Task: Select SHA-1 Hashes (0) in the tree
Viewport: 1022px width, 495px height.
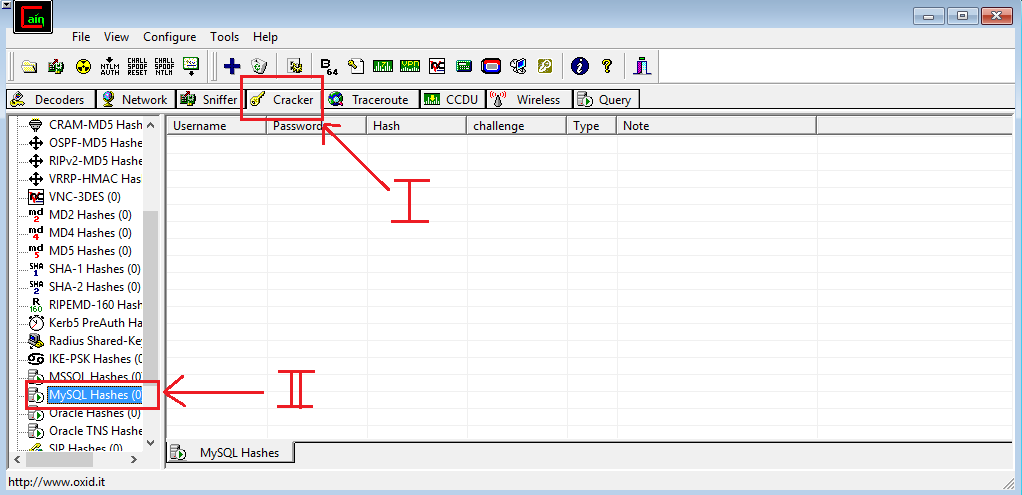Action: (95, 269)
